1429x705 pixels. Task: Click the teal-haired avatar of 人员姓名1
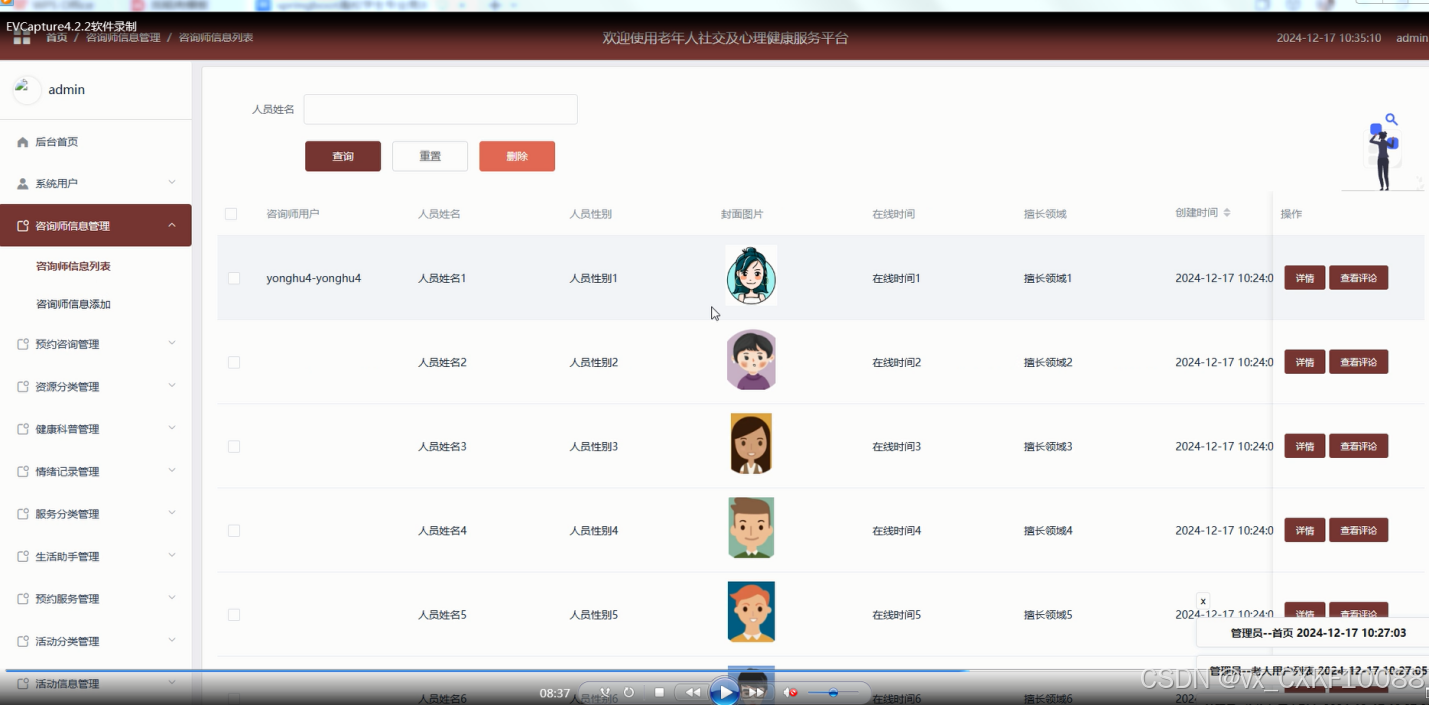tap(751, 275)
